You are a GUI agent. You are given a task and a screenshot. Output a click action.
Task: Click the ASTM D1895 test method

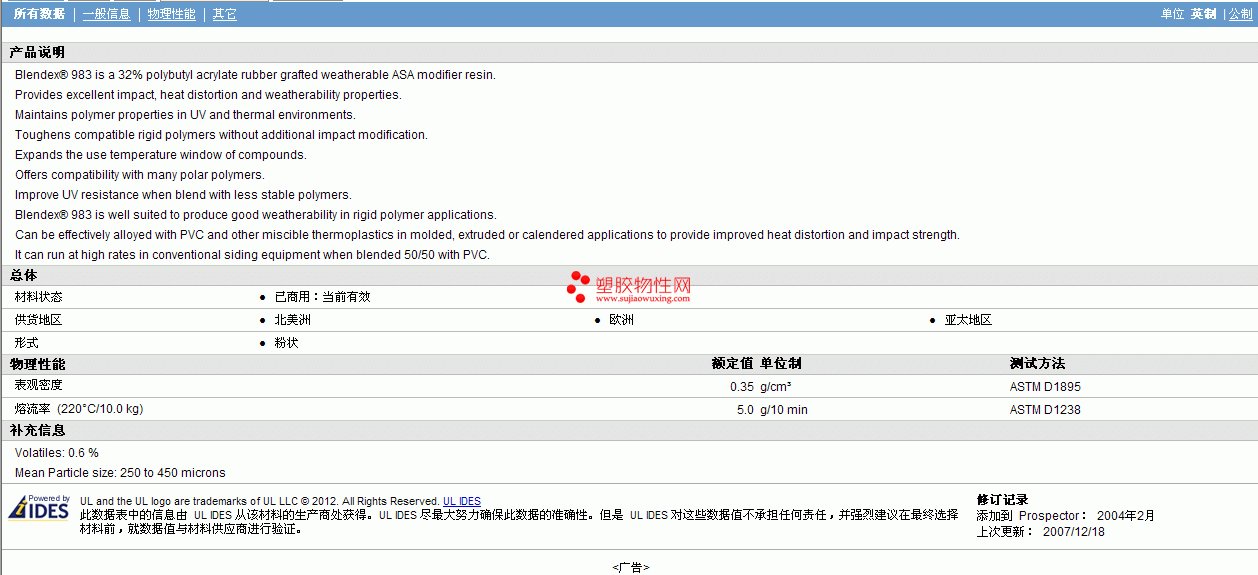(1045, 387)
